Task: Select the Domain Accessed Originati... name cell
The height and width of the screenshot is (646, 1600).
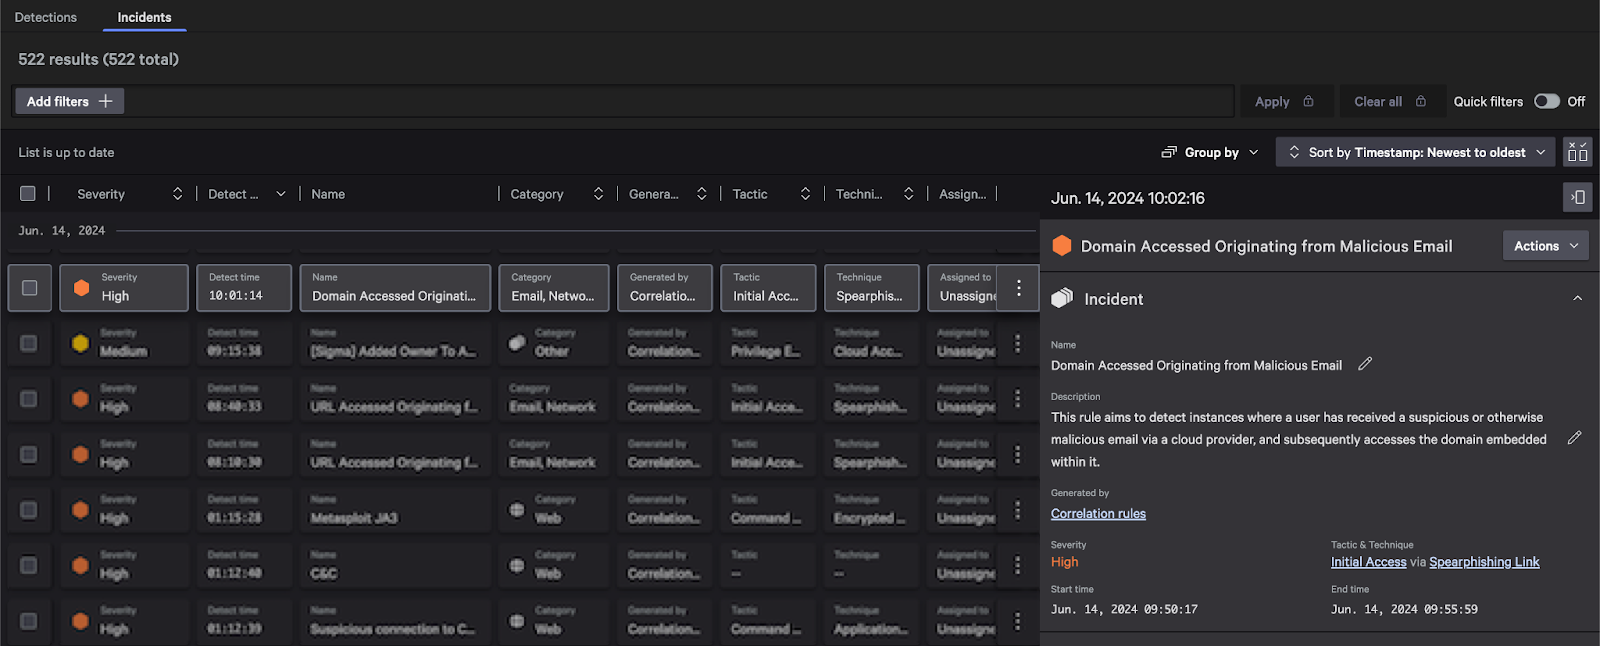Action: click(x=395, y=288)
